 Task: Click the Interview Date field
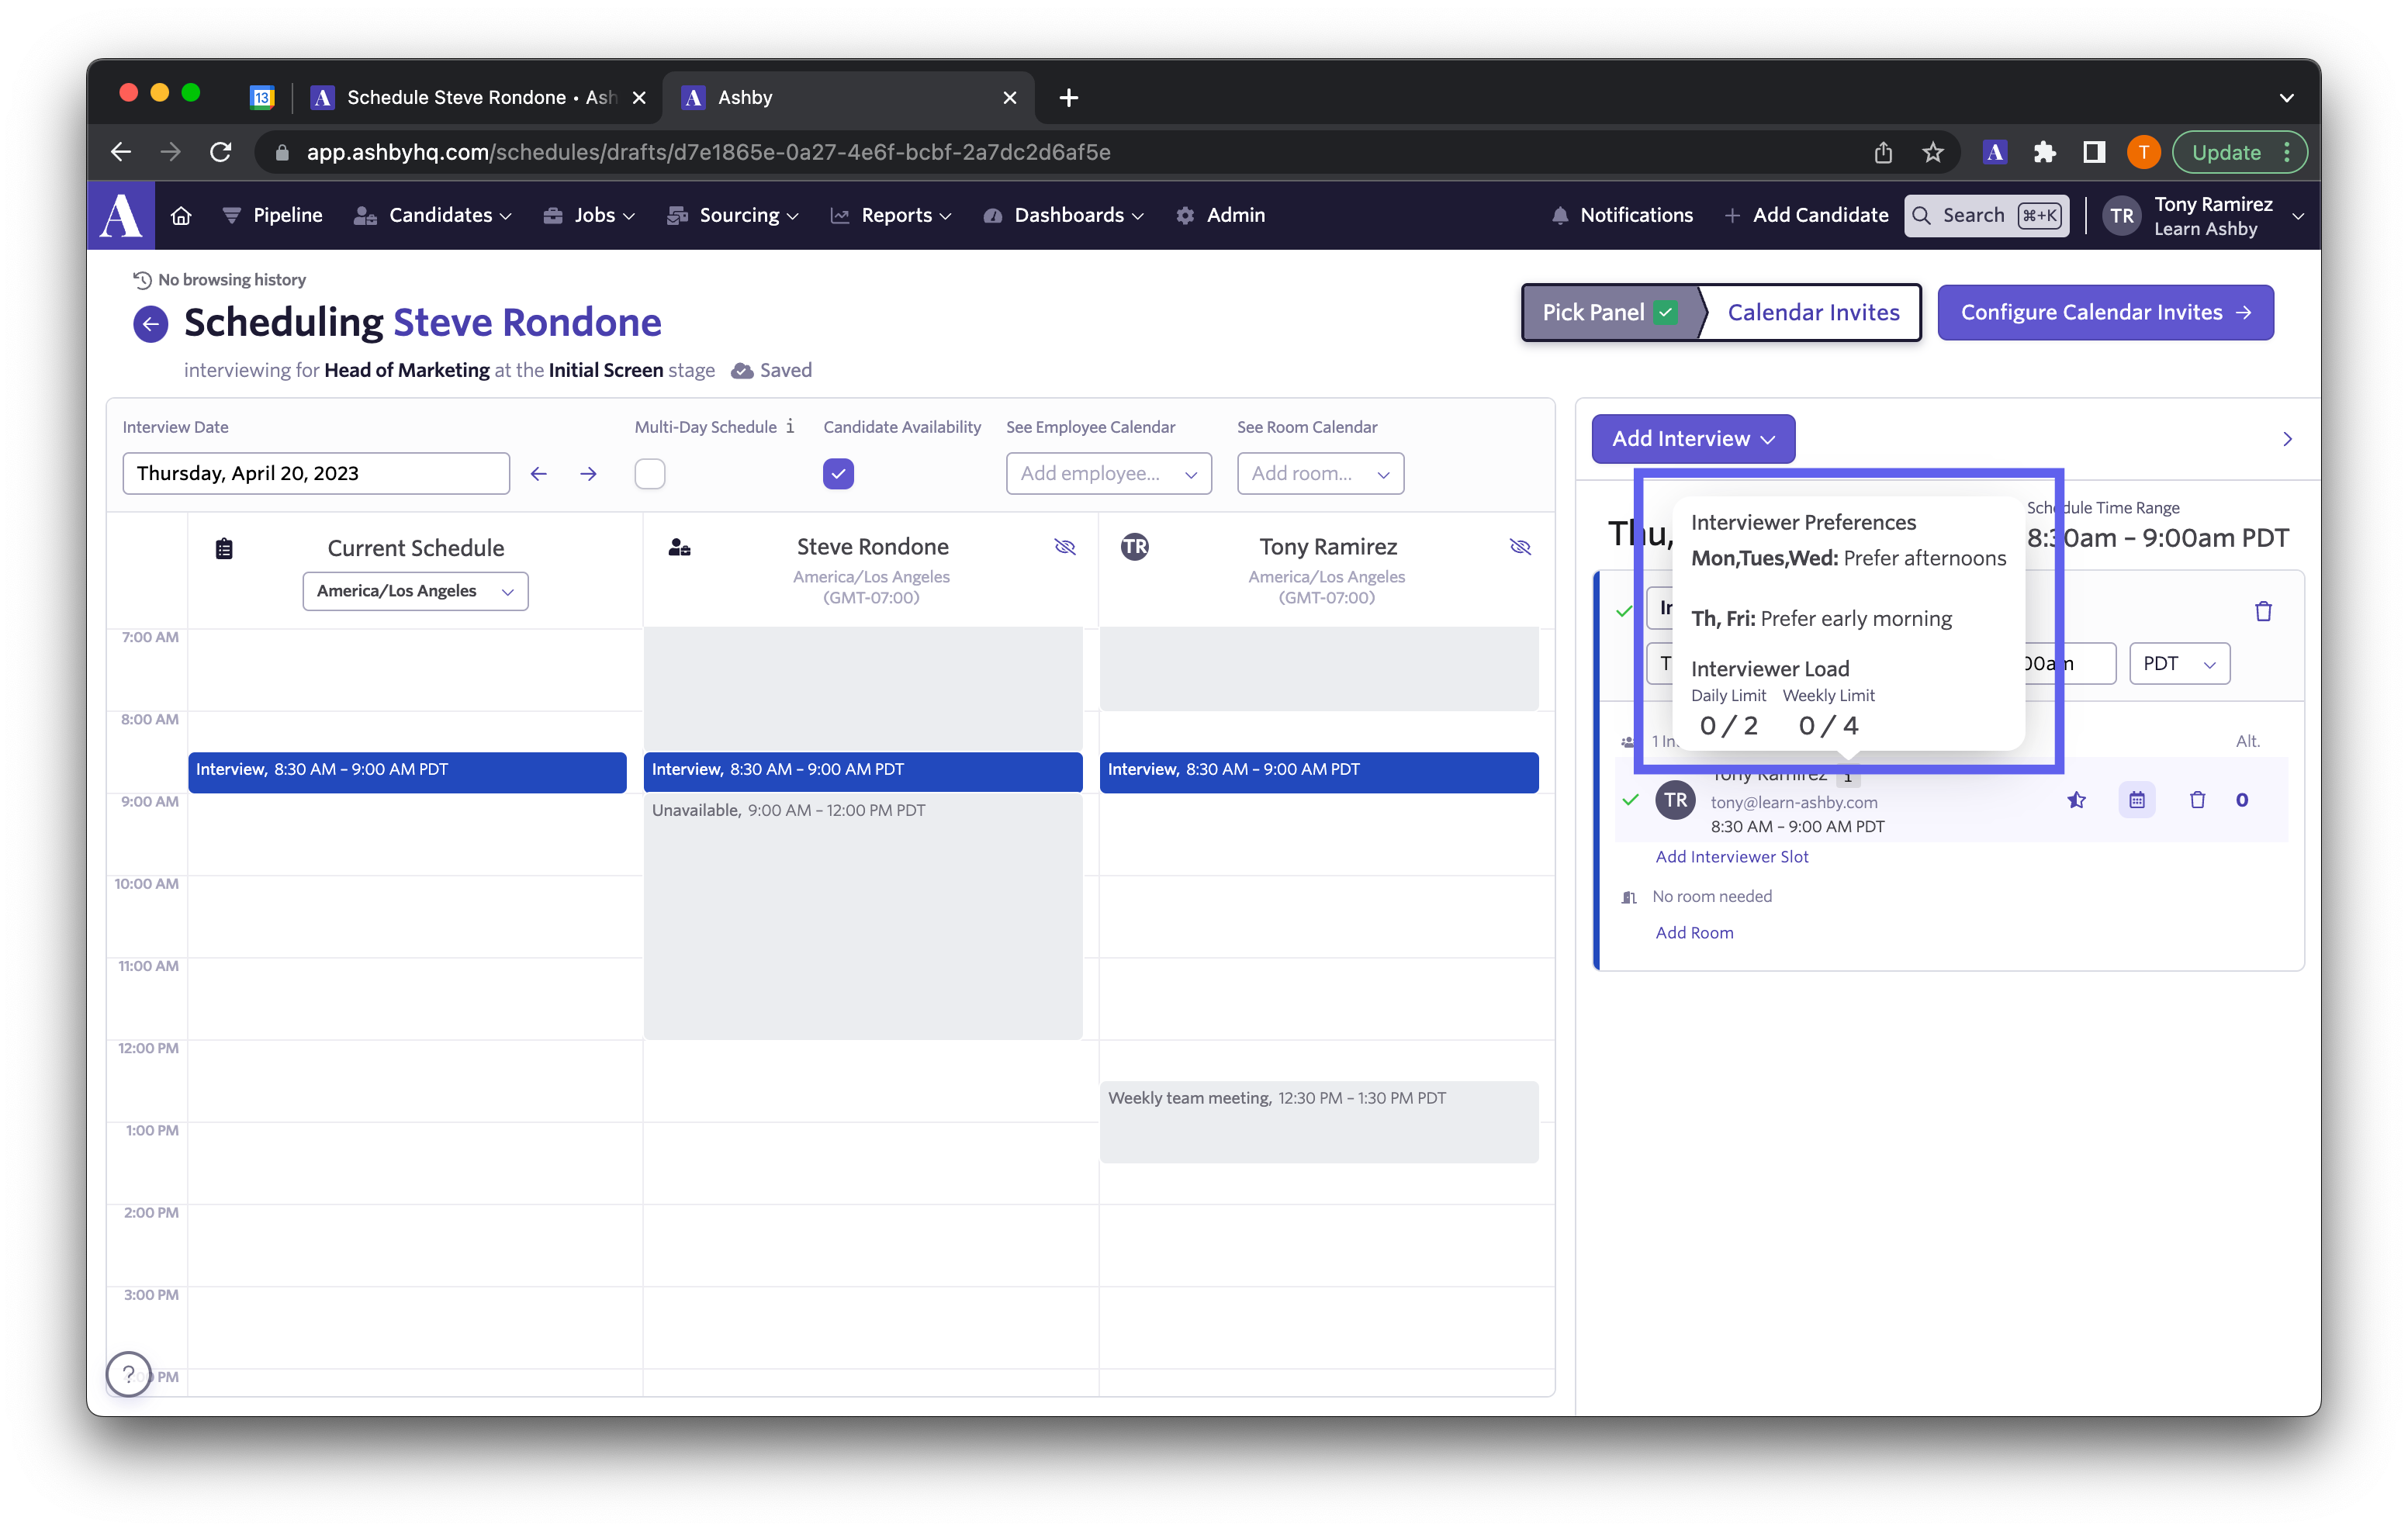tap(316, 474)
